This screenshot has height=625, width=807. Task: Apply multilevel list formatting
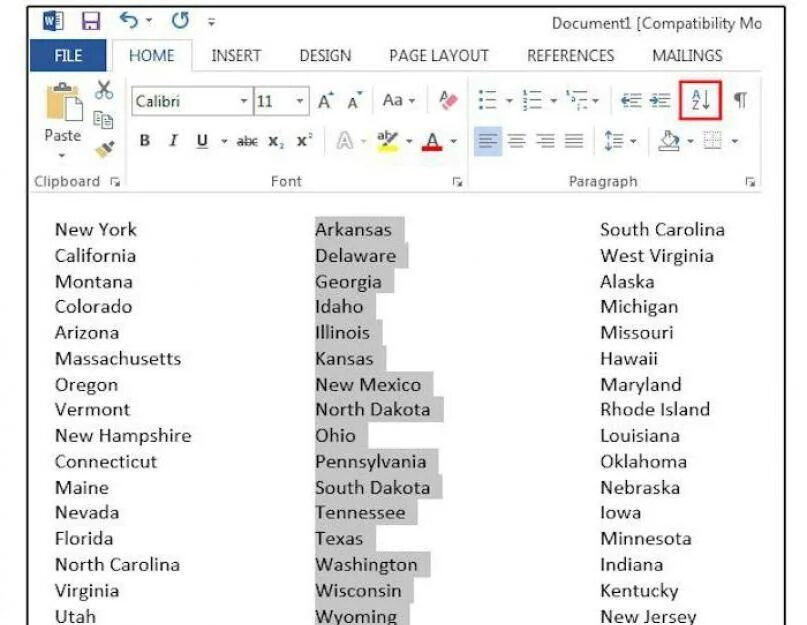[577, 100]
